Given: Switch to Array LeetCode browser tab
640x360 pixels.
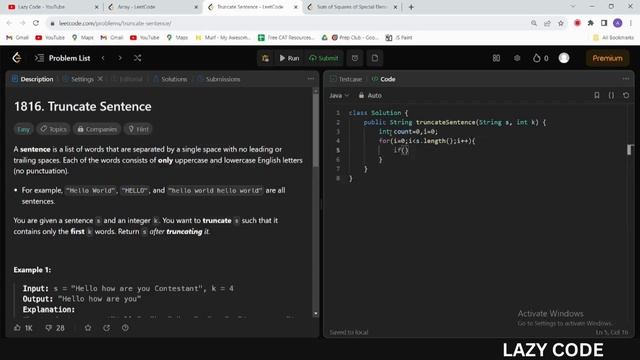Looking at the screenshot, I should (152, 7).
